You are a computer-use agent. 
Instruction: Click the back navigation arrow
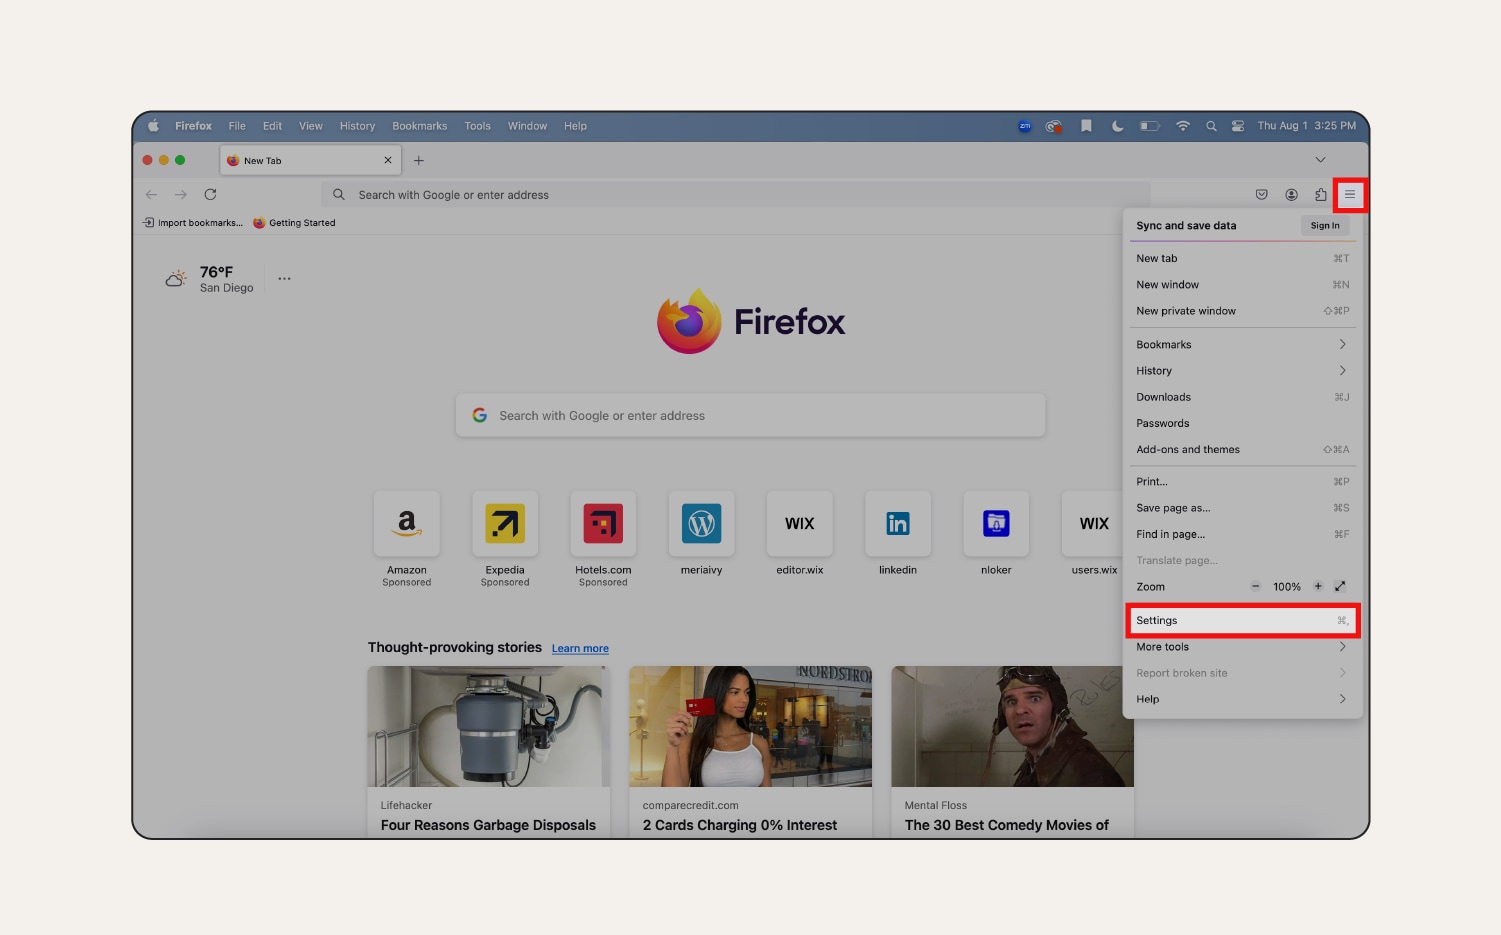click(151, 194)
